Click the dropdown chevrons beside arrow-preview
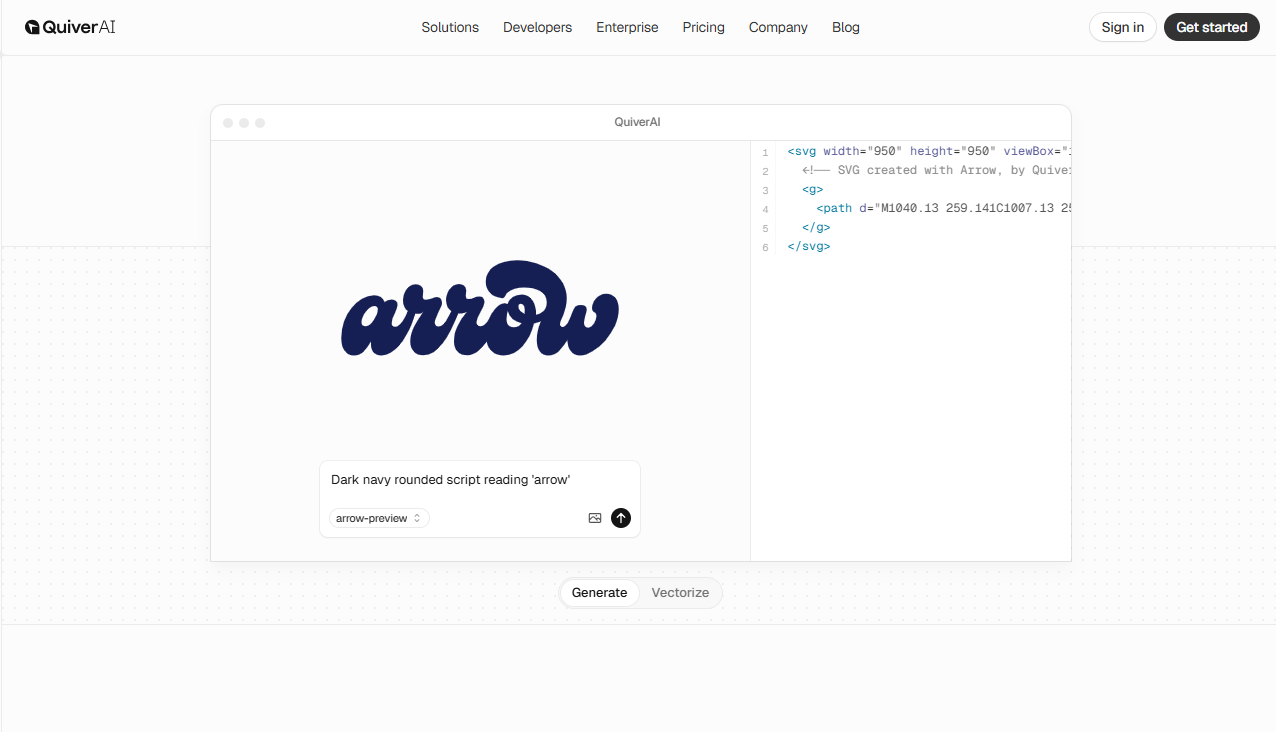Viewport: 1276px width, 732px height. coord(417,518)
